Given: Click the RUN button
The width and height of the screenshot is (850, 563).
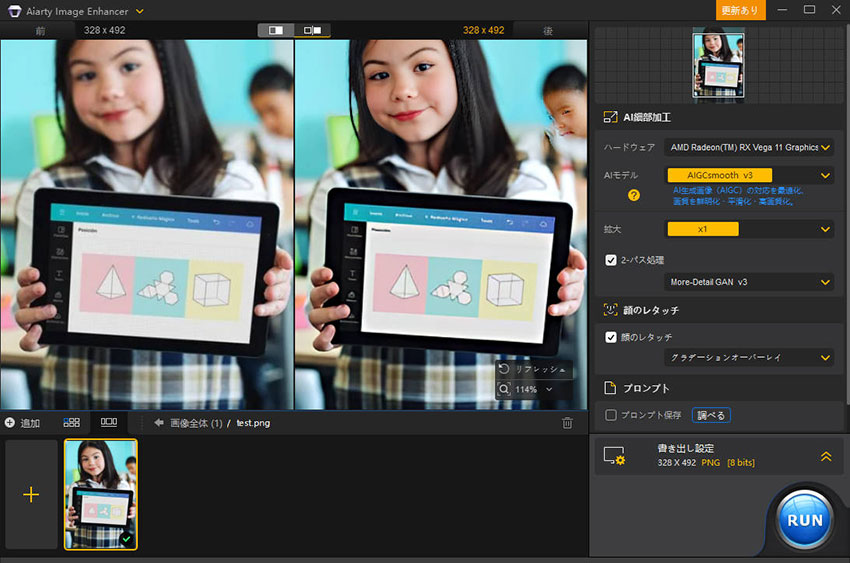Looking at the screenshot, I should [x=805, y=520].
